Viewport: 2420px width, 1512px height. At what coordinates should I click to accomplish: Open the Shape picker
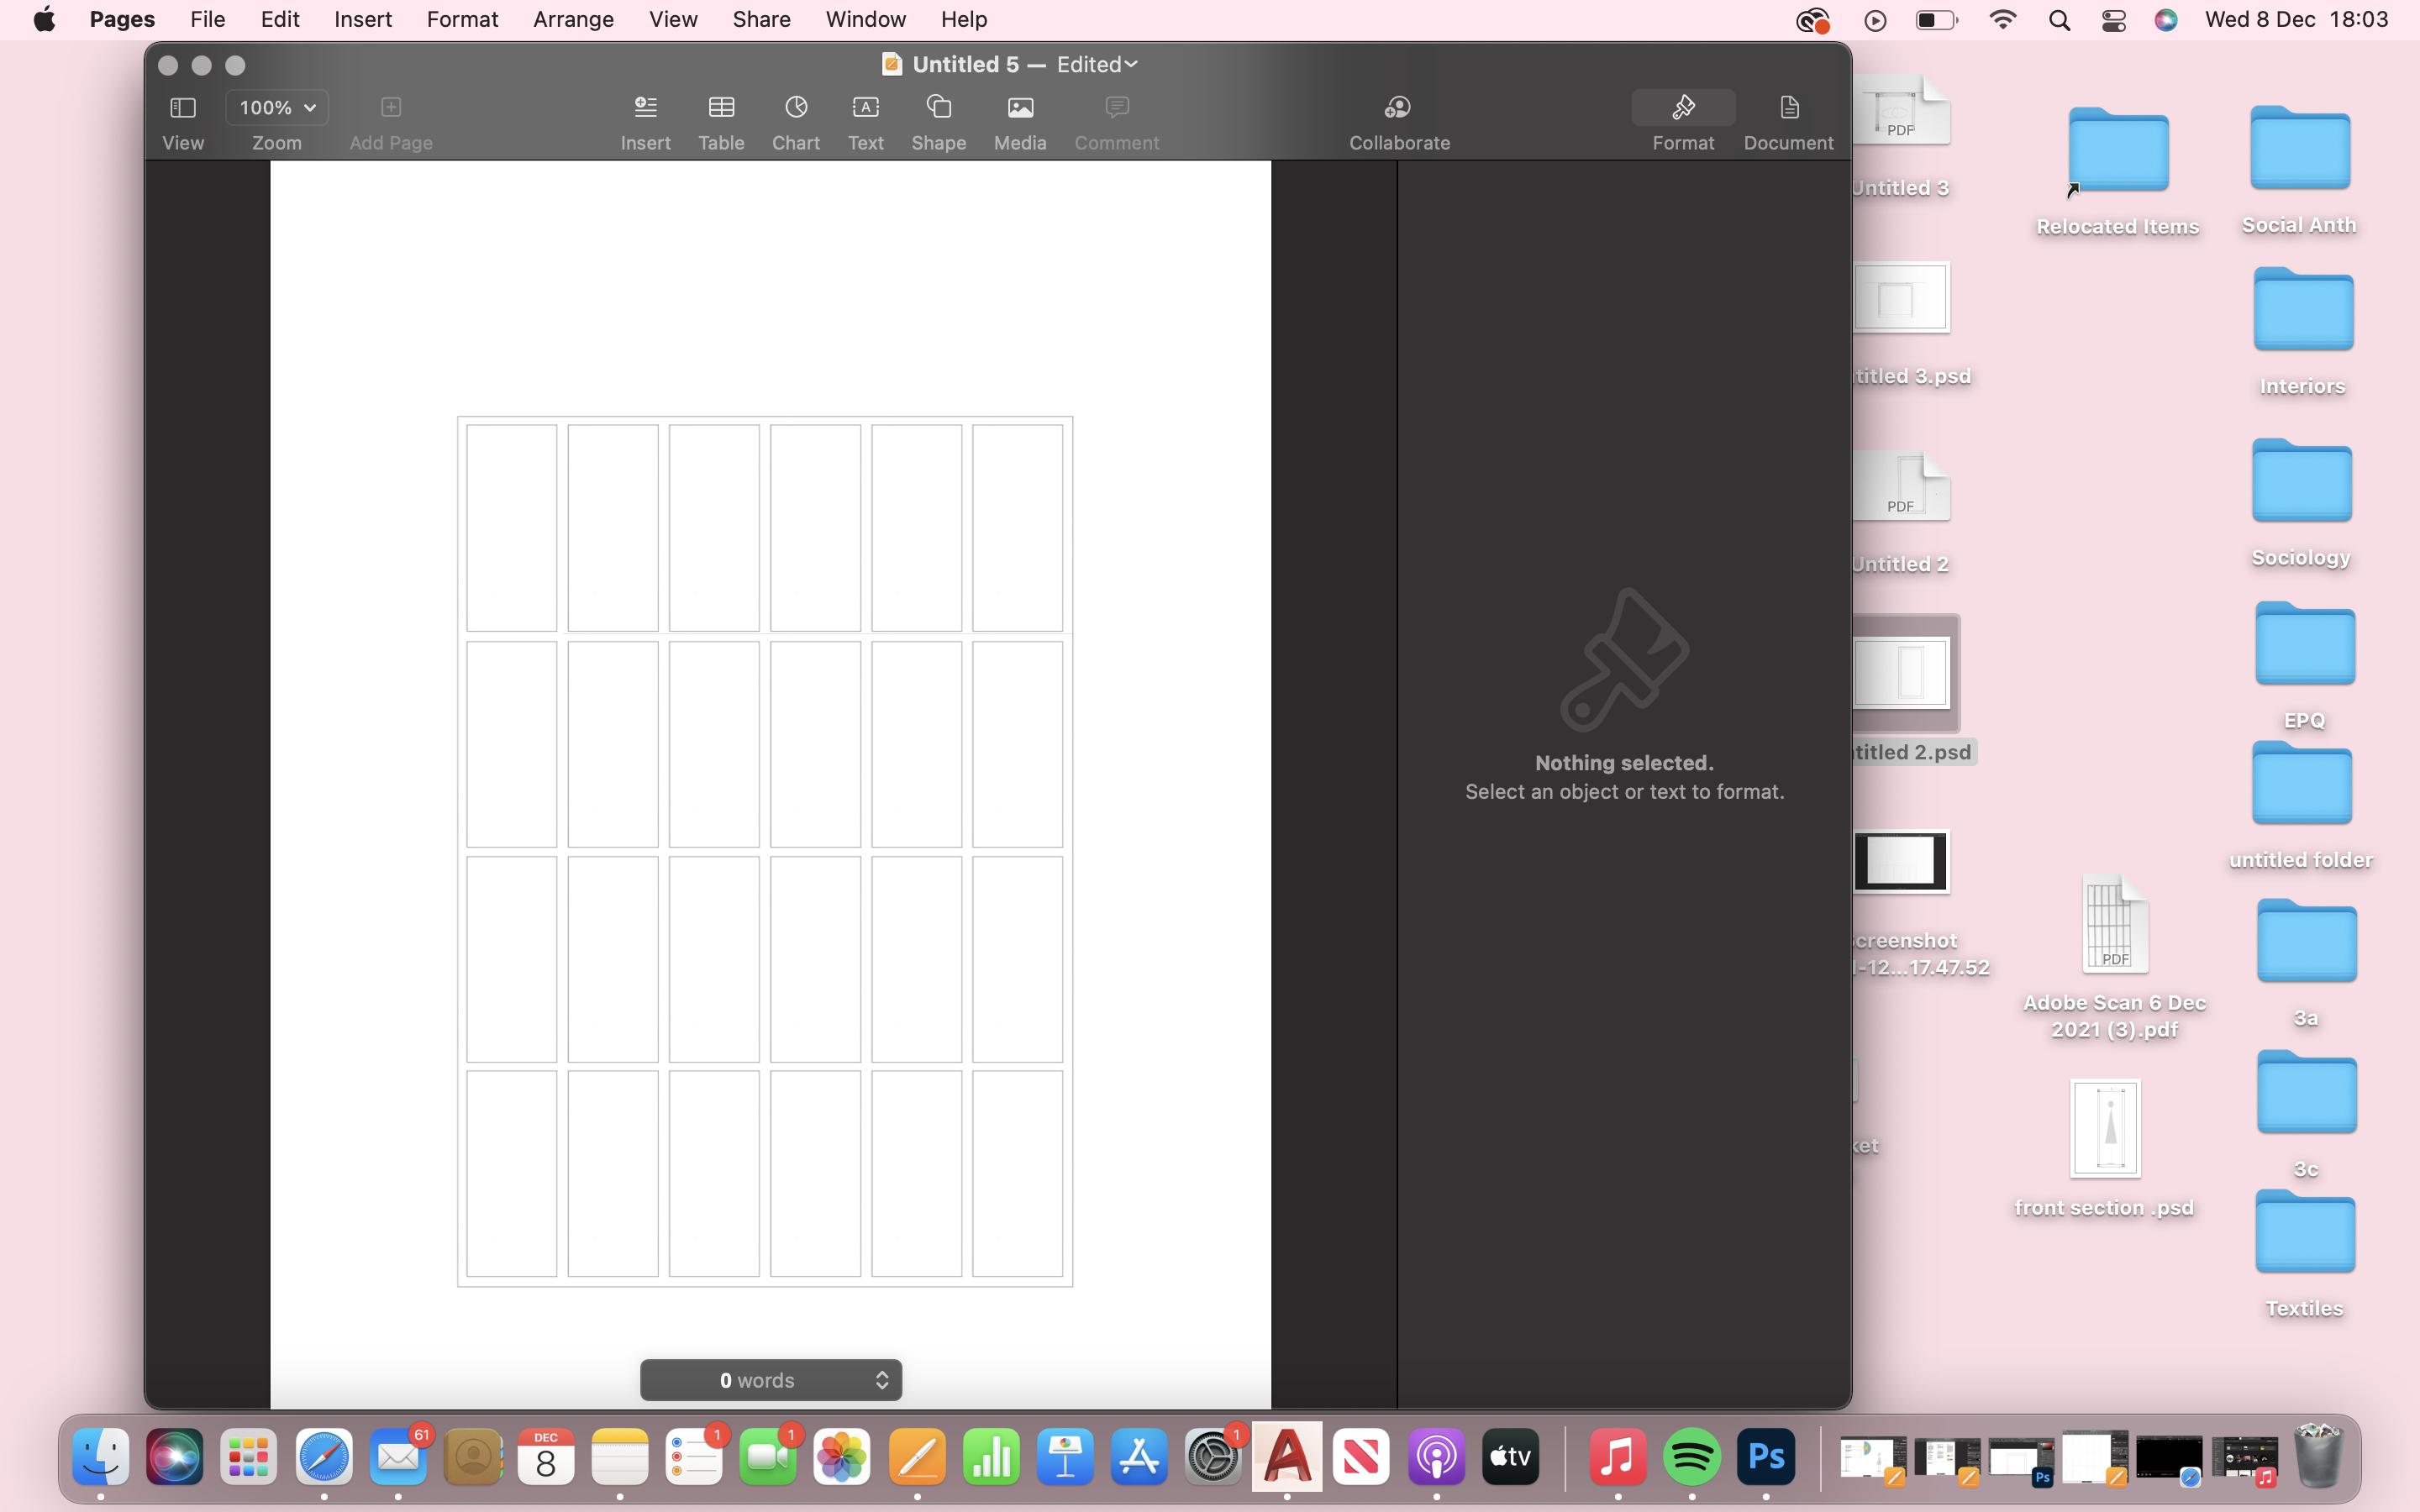938,108
